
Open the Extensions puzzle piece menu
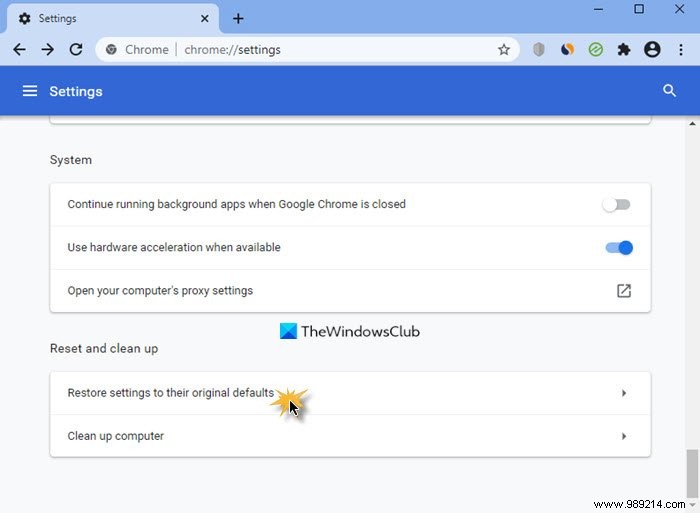click(x=624, y=50)
